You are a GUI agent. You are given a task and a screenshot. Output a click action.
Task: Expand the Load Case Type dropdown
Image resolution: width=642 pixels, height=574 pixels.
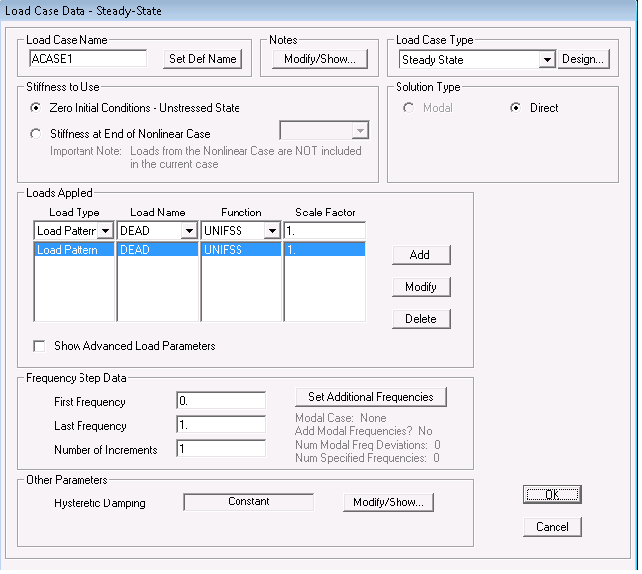(x=546, y=60)
